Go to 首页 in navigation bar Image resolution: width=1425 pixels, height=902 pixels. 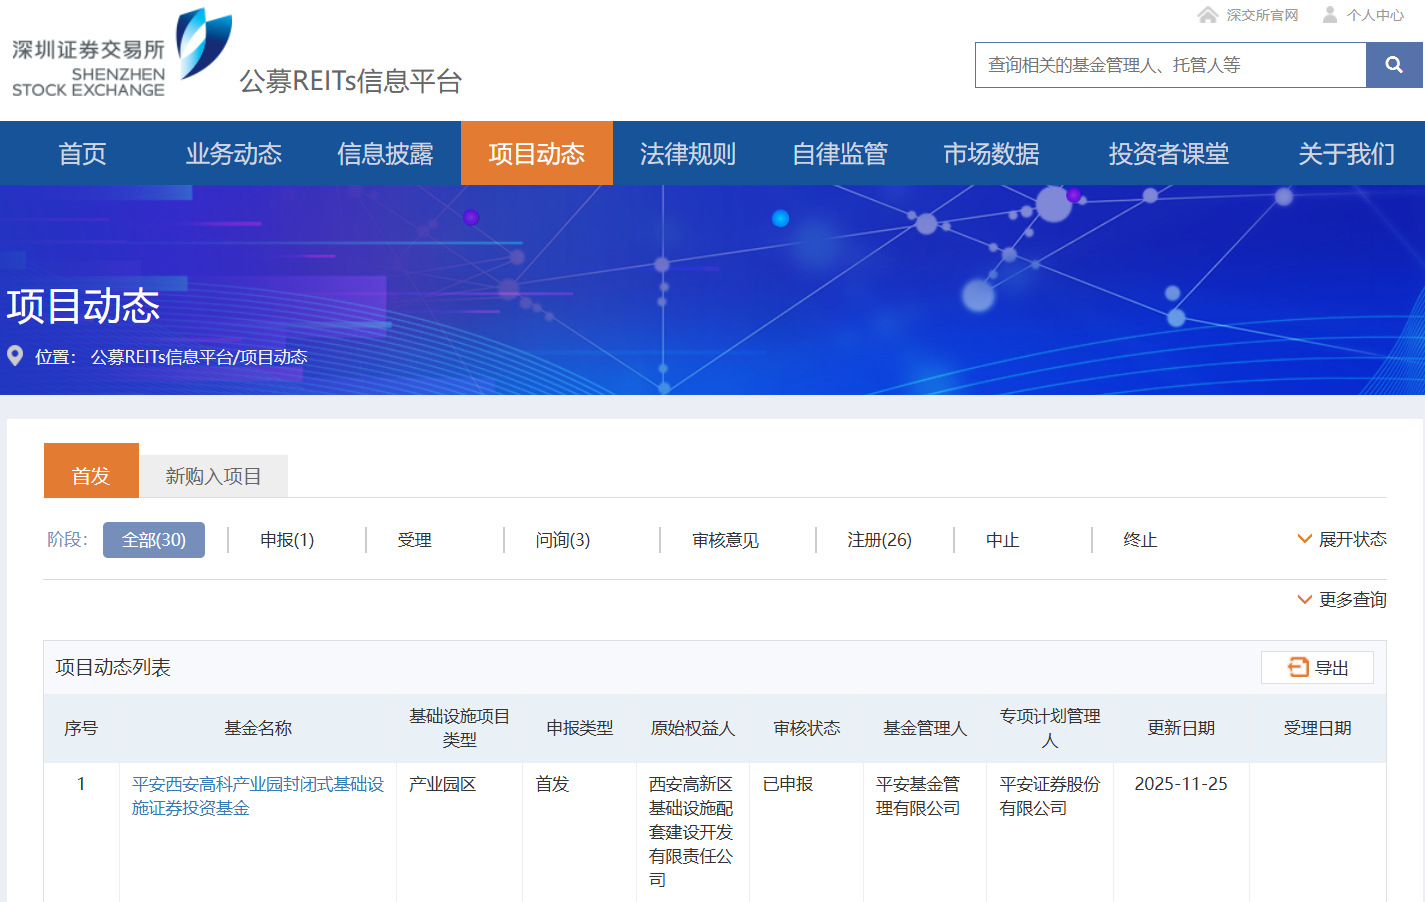(x=82, y=153)
